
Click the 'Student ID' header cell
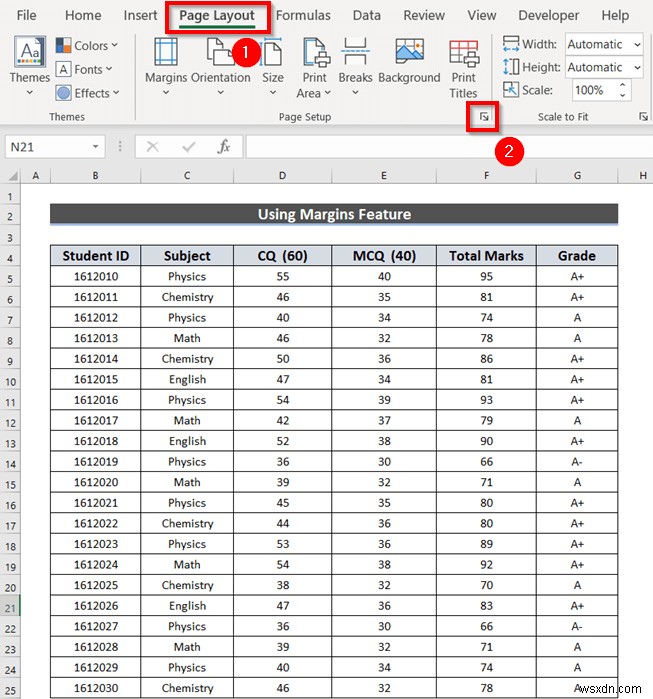click(x=95, y=256)
